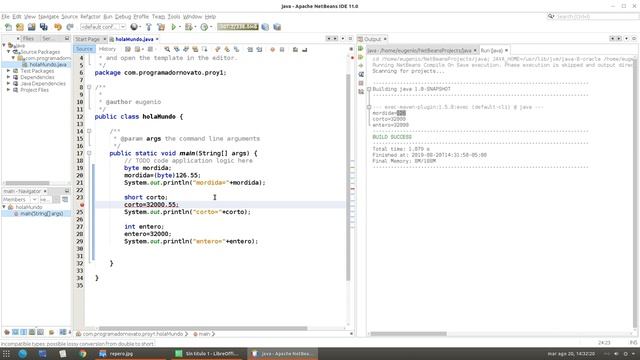This screenshot has height=360, width=640.
Task: Click the New Project toolbar icon
Action: coord(20,27)
